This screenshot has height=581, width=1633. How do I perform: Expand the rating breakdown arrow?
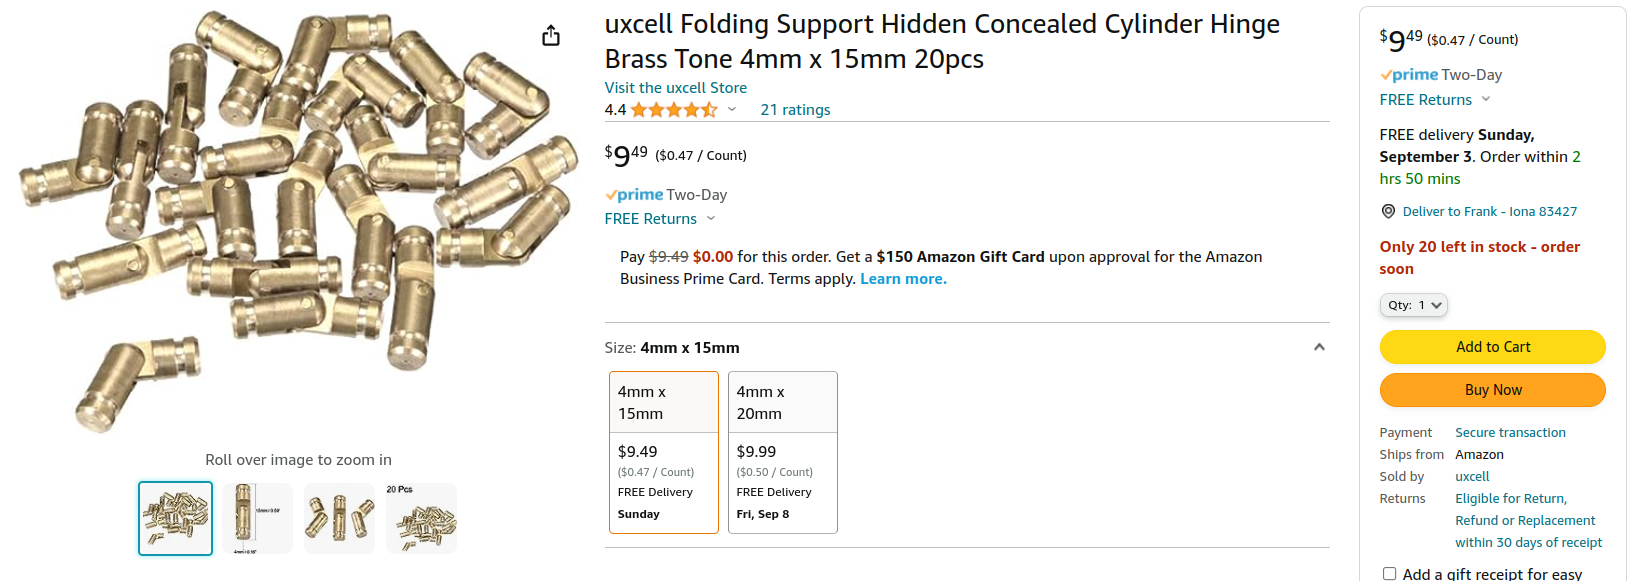pos(732,110)
